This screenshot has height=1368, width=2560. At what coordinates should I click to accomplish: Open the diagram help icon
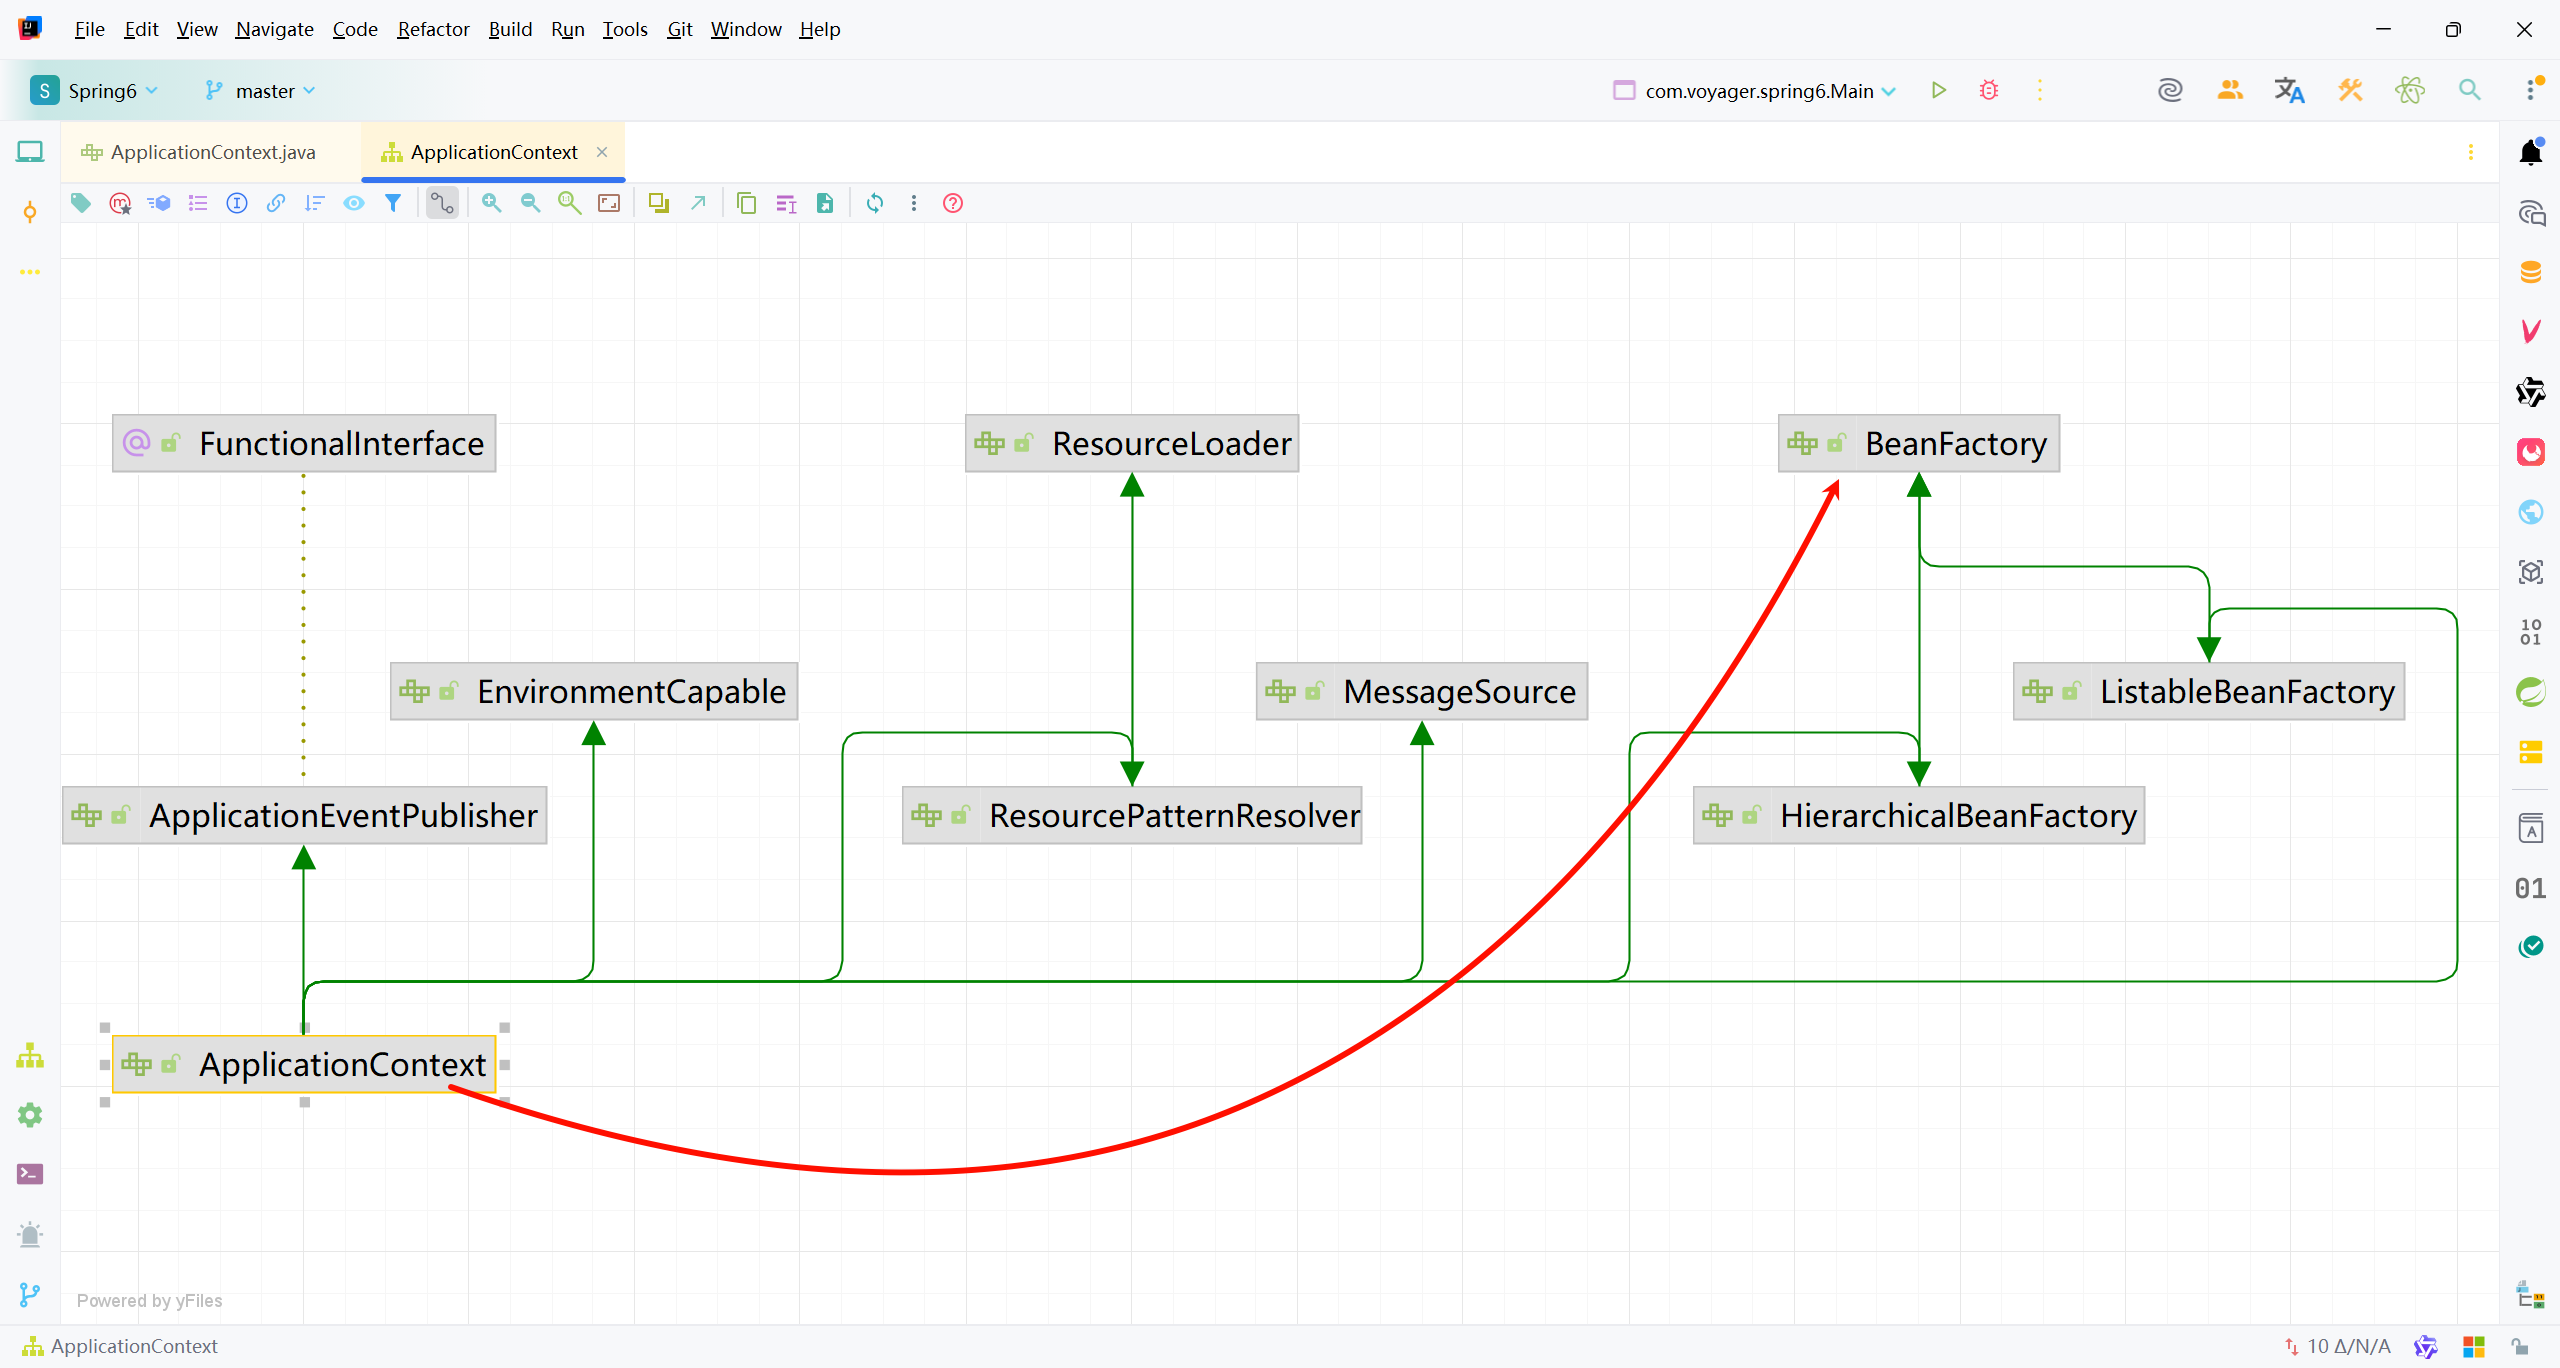(953, 203)
